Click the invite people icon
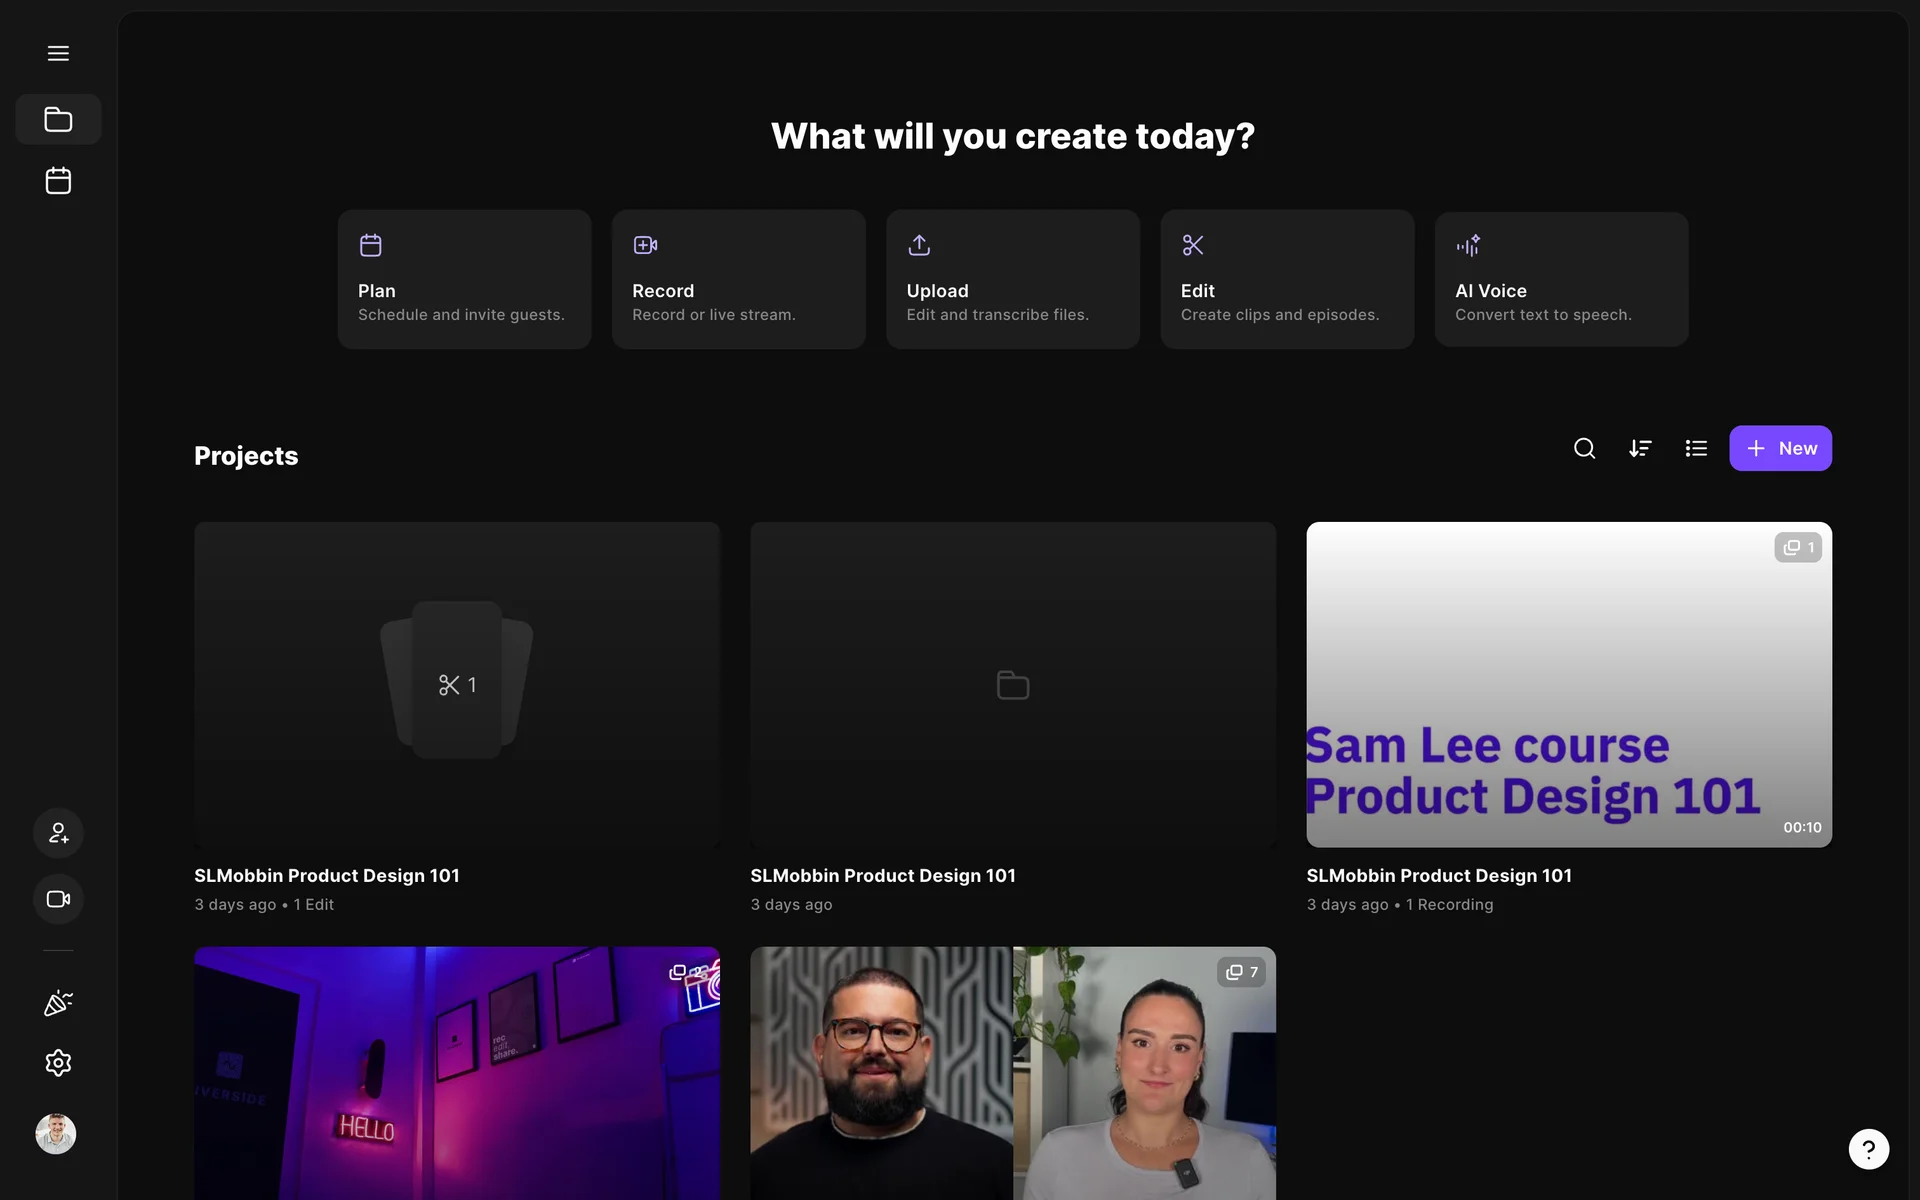Image resolution: width=1920 pixels, height=1200 pixels. (x=58, y=833)
